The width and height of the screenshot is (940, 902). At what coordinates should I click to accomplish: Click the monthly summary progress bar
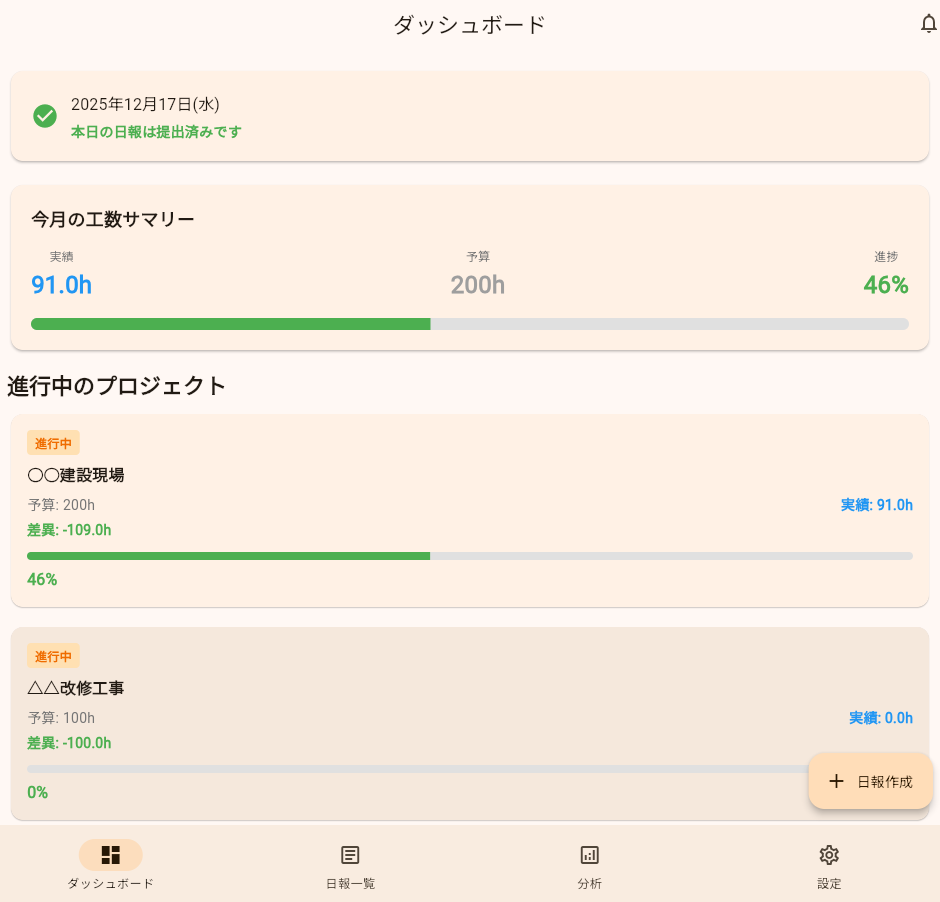click(x=470, y=324)
